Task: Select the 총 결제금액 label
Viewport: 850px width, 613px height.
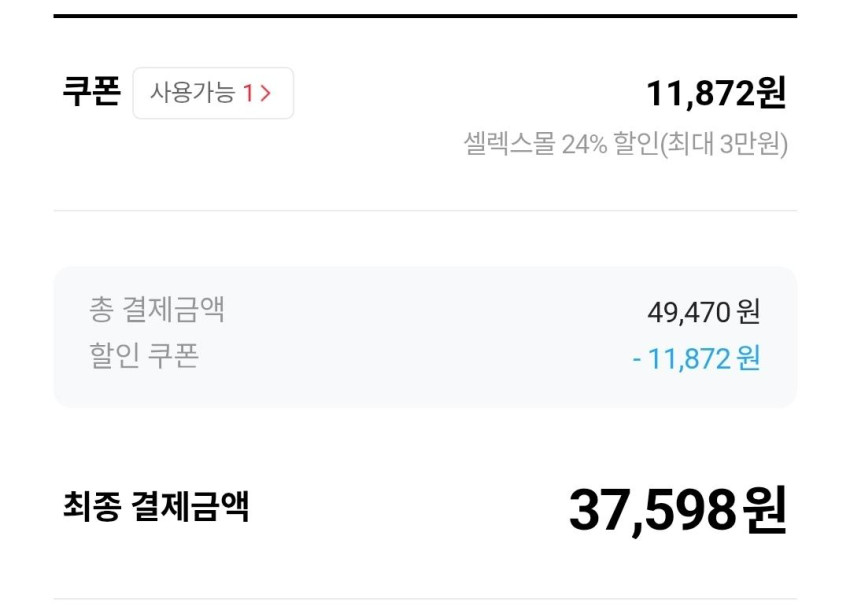Action: [x=157, y=310]
